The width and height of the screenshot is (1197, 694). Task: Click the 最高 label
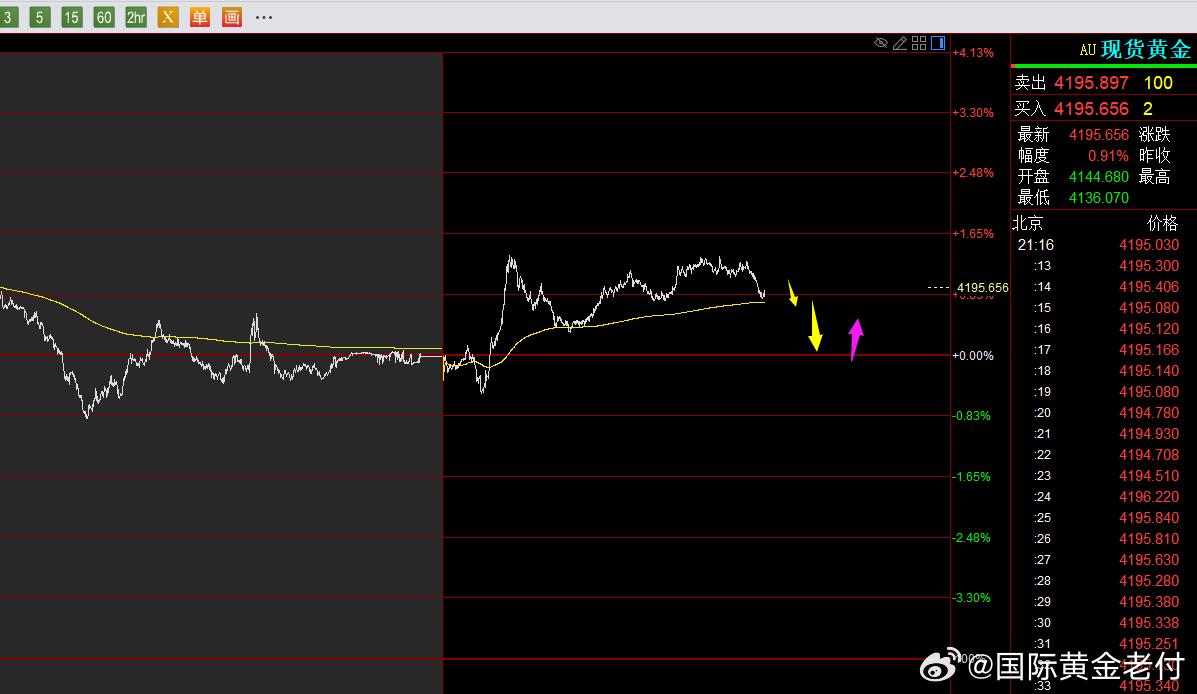1154,177
